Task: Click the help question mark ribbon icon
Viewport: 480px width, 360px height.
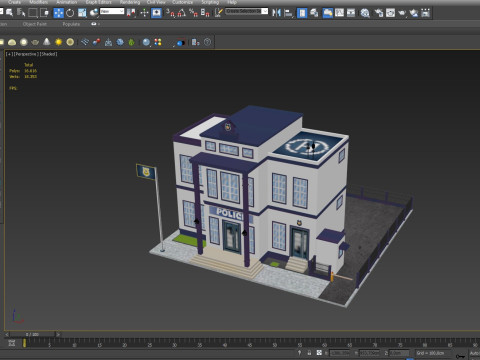Action: pos(207,42)
